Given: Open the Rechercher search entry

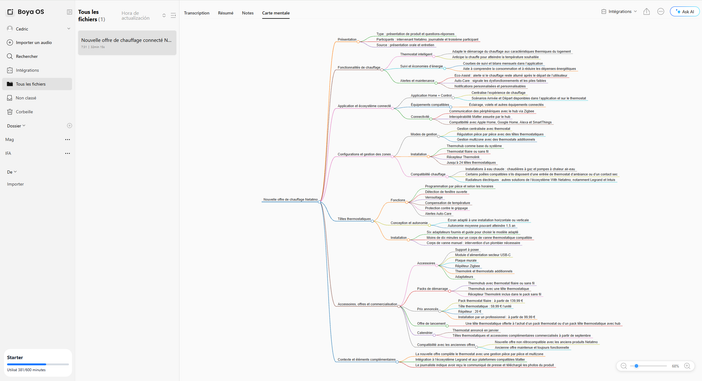Looking at the screenshot, I should pyautogui.click(x=37, y=56).
